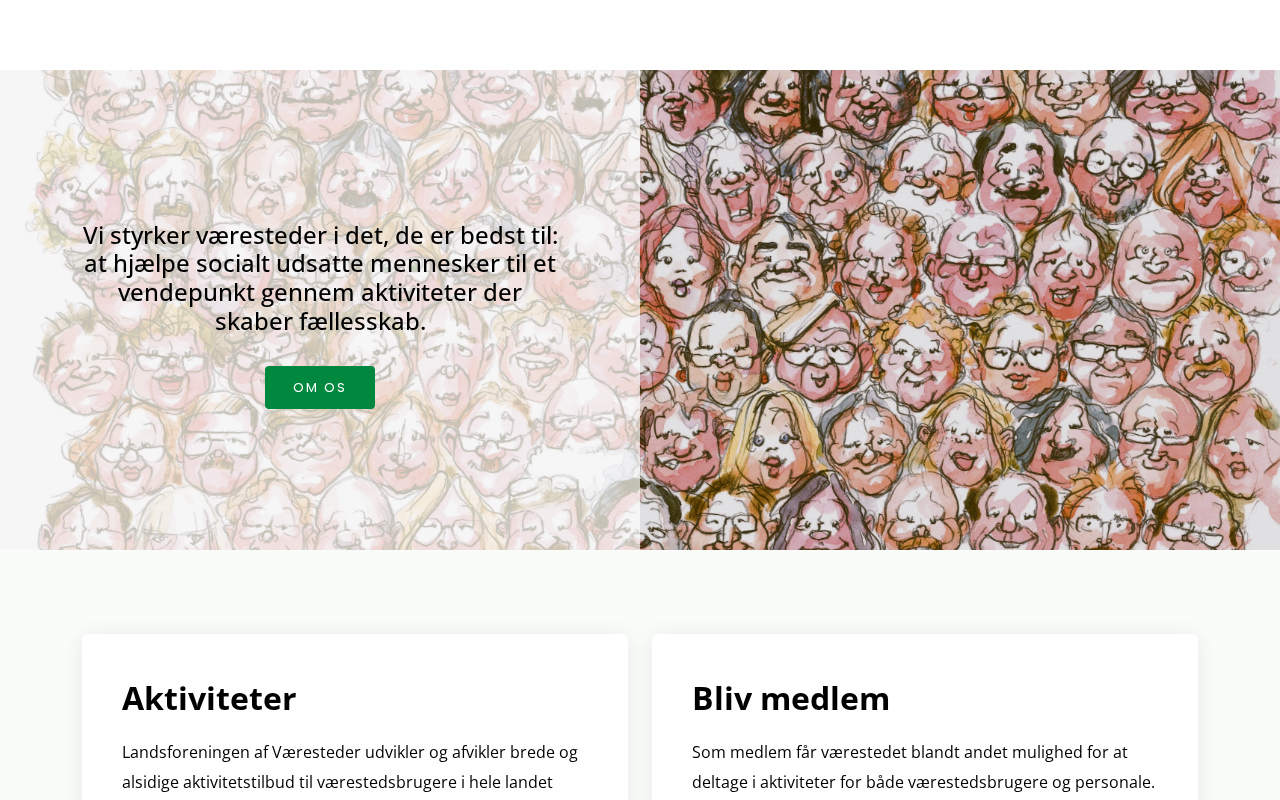This screenshot has width=1280, height=800.
Task: Click the white Bliv medlem card beside its heading
Action: click(1040, 698)
